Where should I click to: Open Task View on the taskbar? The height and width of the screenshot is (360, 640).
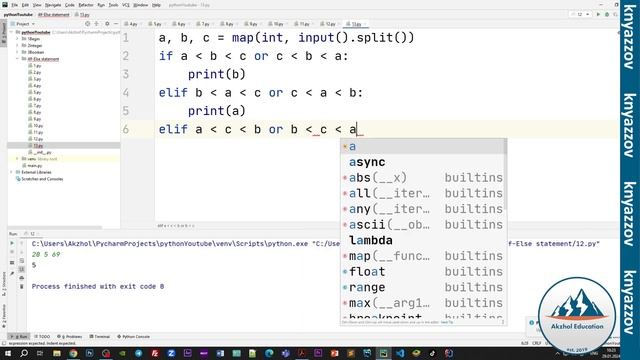click(x=40, y=353)
